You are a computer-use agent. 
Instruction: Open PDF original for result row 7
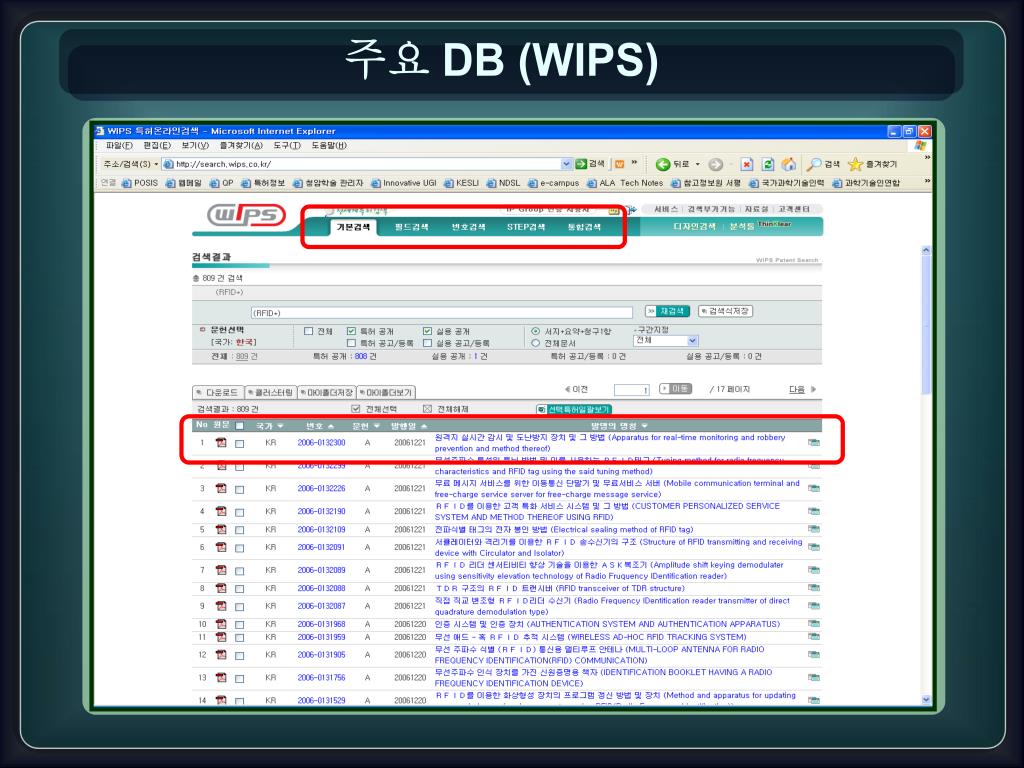tap(221, 569)
